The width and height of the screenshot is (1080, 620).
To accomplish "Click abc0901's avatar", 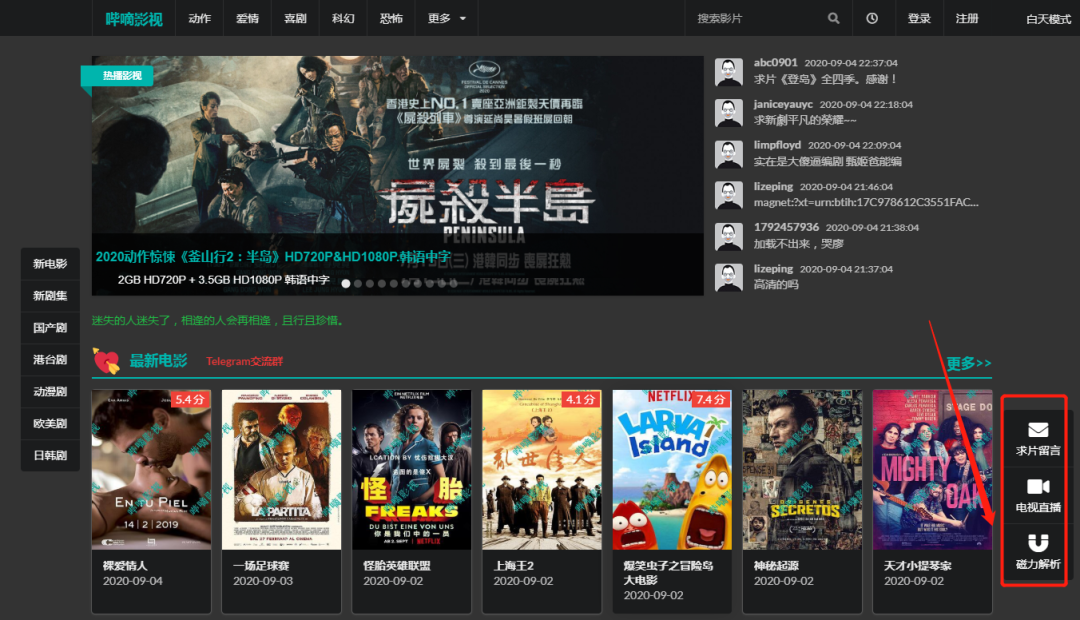I will pos(729,72).
